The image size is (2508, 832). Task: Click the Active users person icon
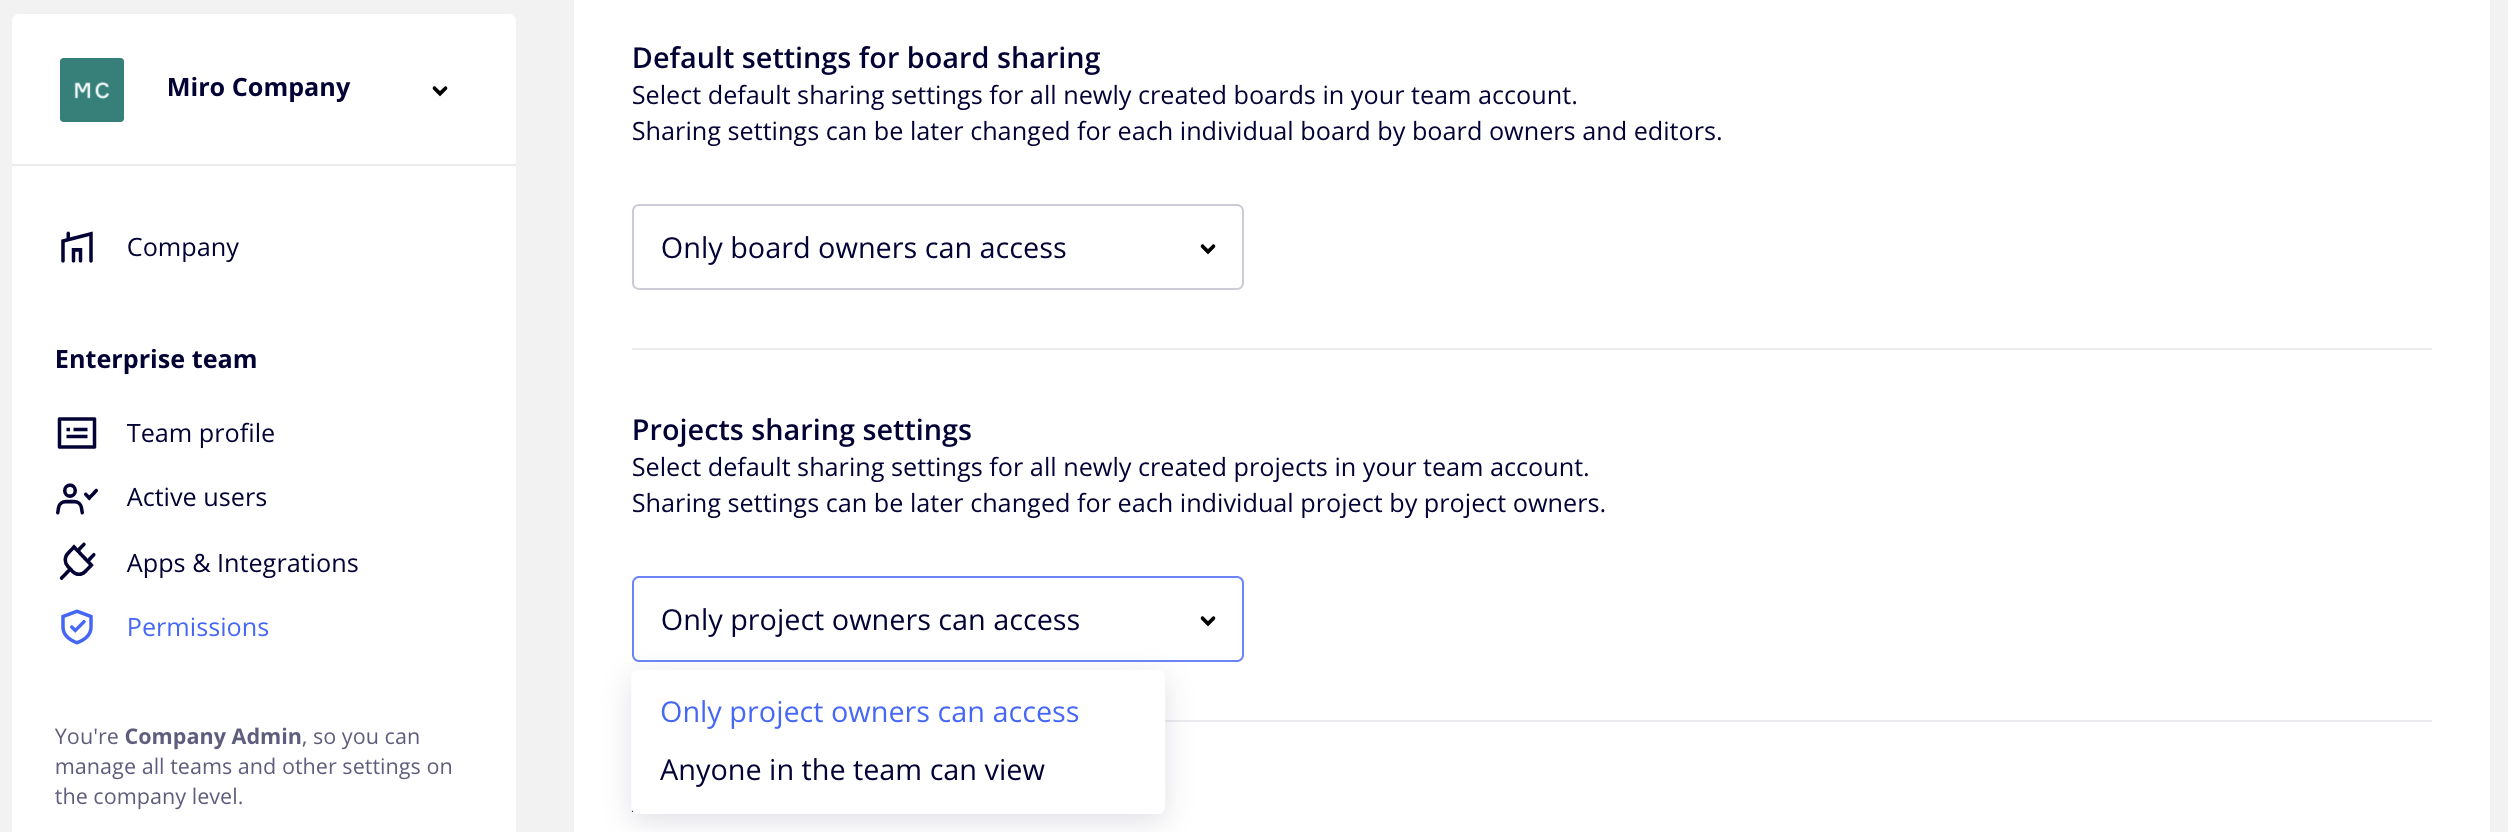(77, 498)
